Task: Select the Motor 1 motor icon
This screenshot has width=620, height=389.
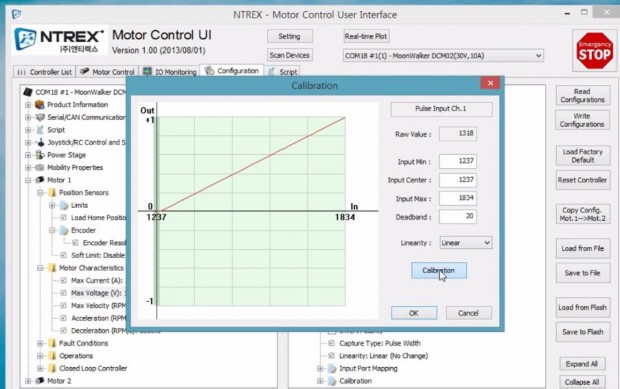Action: pyautogui.click(x=40, y=180)
